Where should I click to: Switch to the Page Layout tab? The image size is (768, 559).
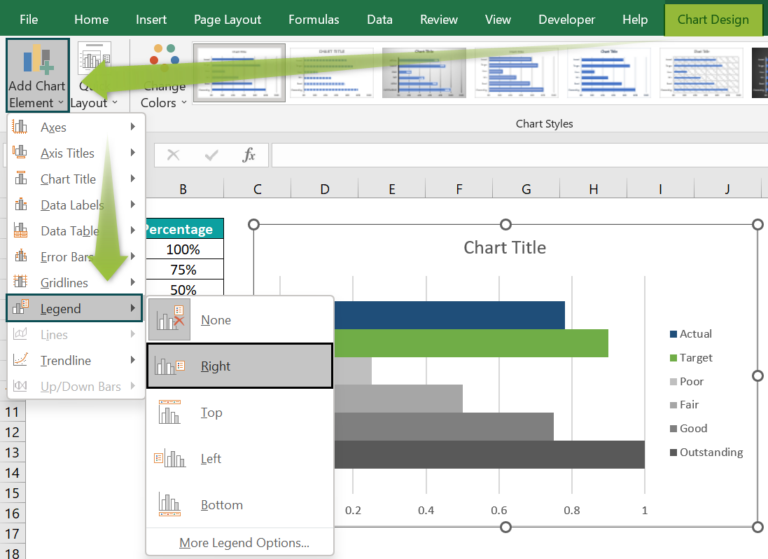tap(227, 19)
